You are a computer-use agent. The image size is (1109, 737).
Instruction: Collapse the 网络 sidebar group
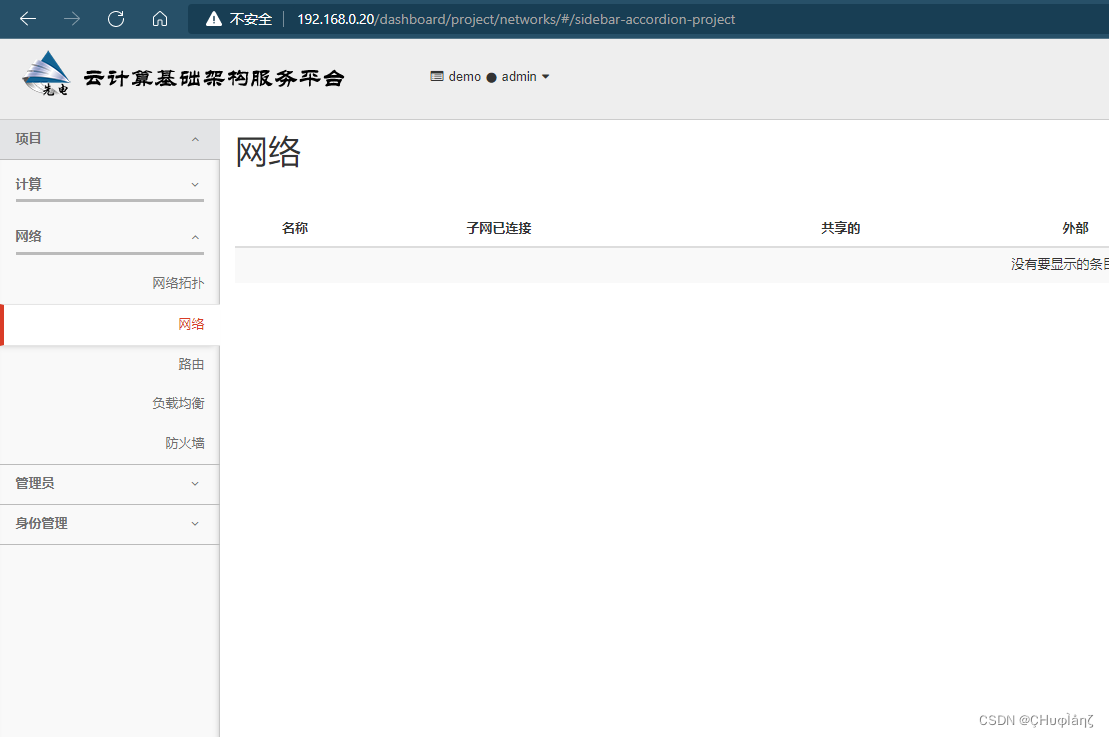(110, 236)
